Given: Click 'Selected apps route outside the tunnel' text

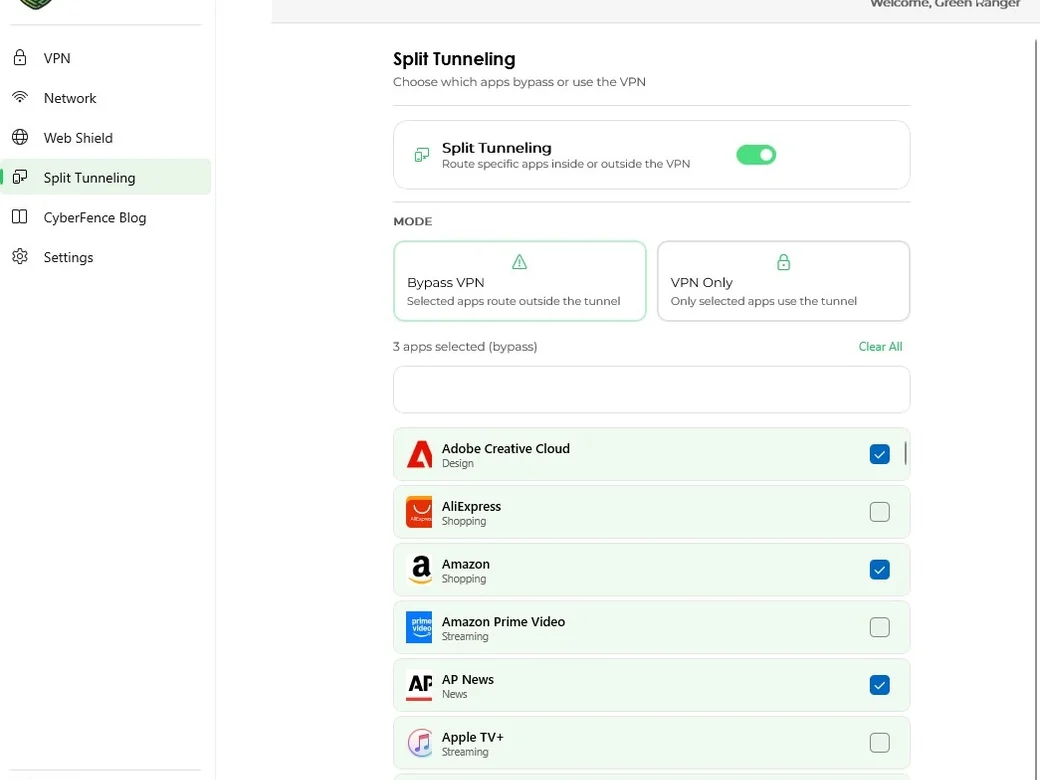Looking at the screenshot, I should [x=513, y=301].
